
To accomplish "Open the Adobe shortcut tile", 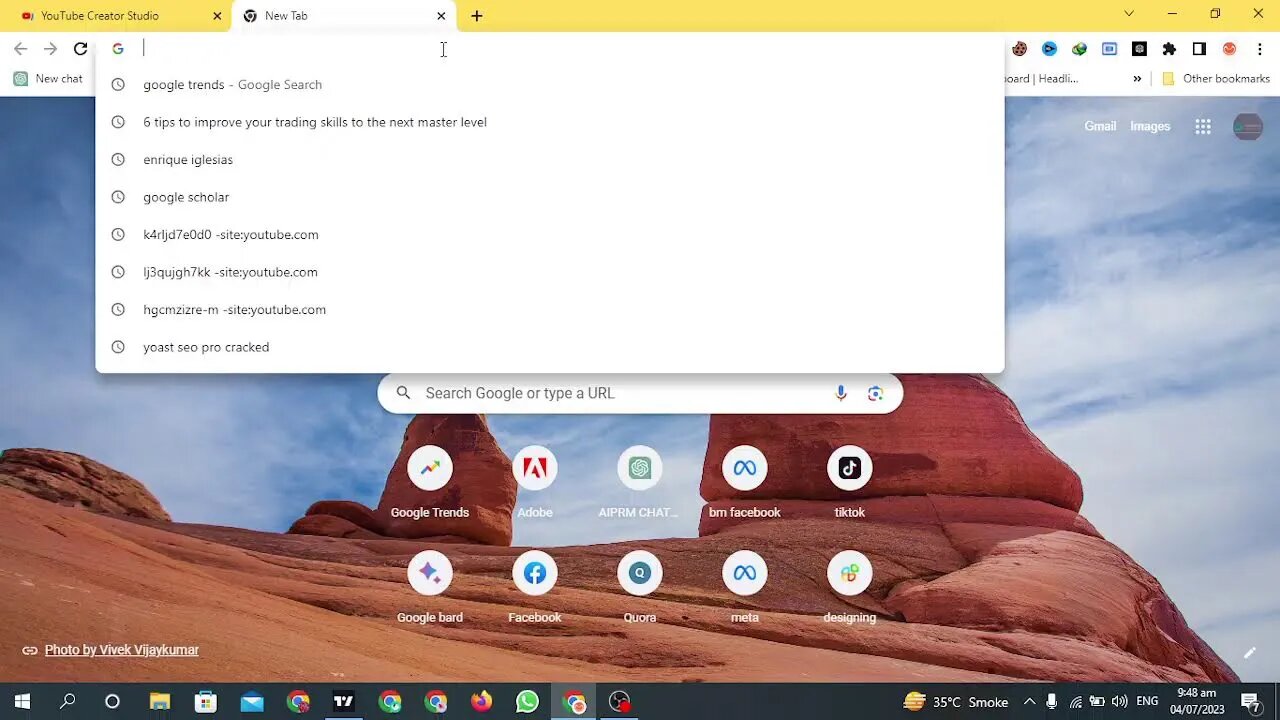I will click(x=535, y=484).
